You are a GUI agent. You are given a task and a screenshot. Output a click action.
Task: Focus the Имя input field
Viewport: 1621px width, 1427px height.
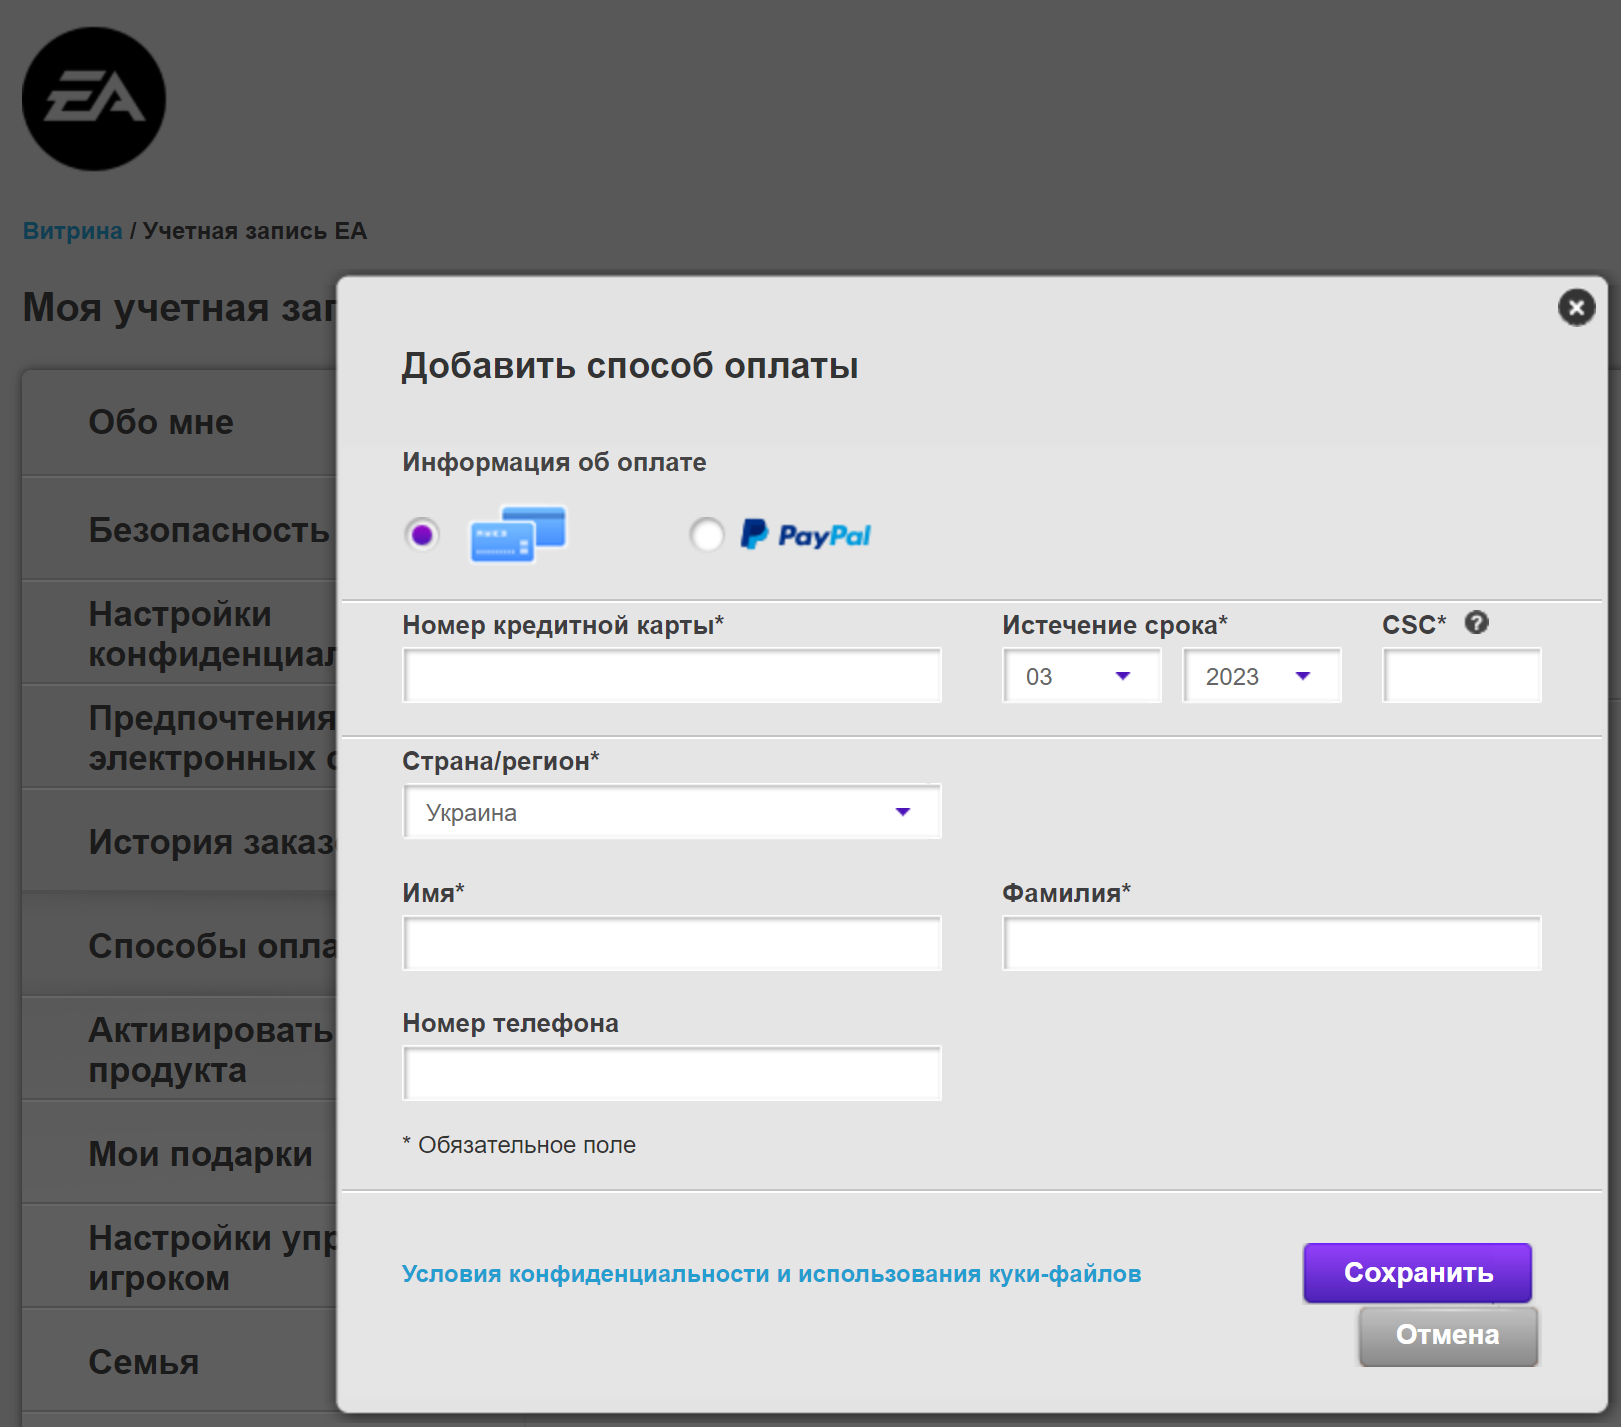pyautogui.click(x=672, y=944)
